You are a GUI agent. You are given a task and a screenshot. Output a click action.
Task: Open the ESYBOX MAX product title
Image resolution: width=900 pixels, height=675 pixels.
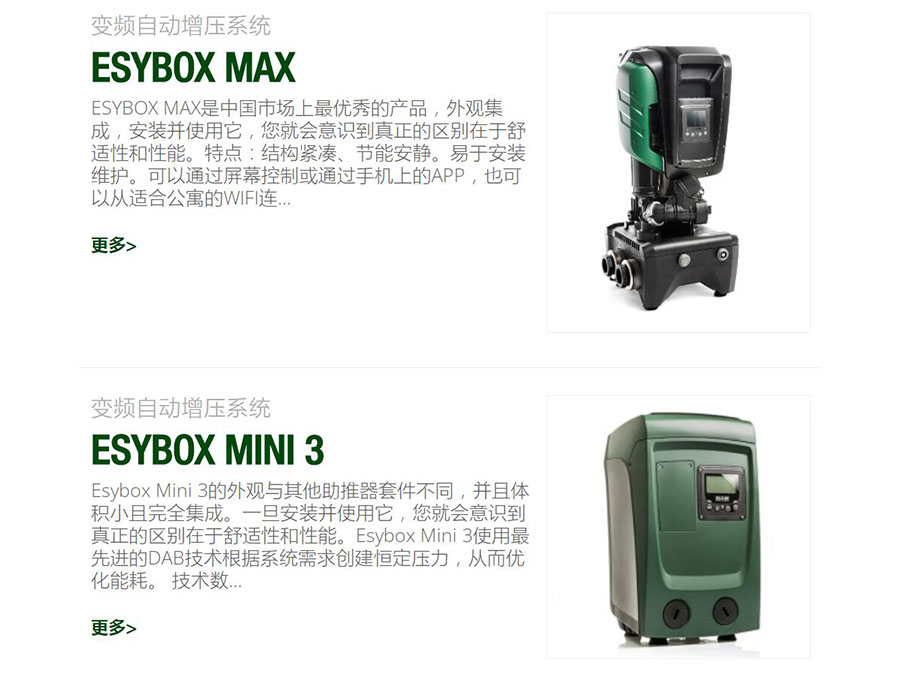[193, 68]
